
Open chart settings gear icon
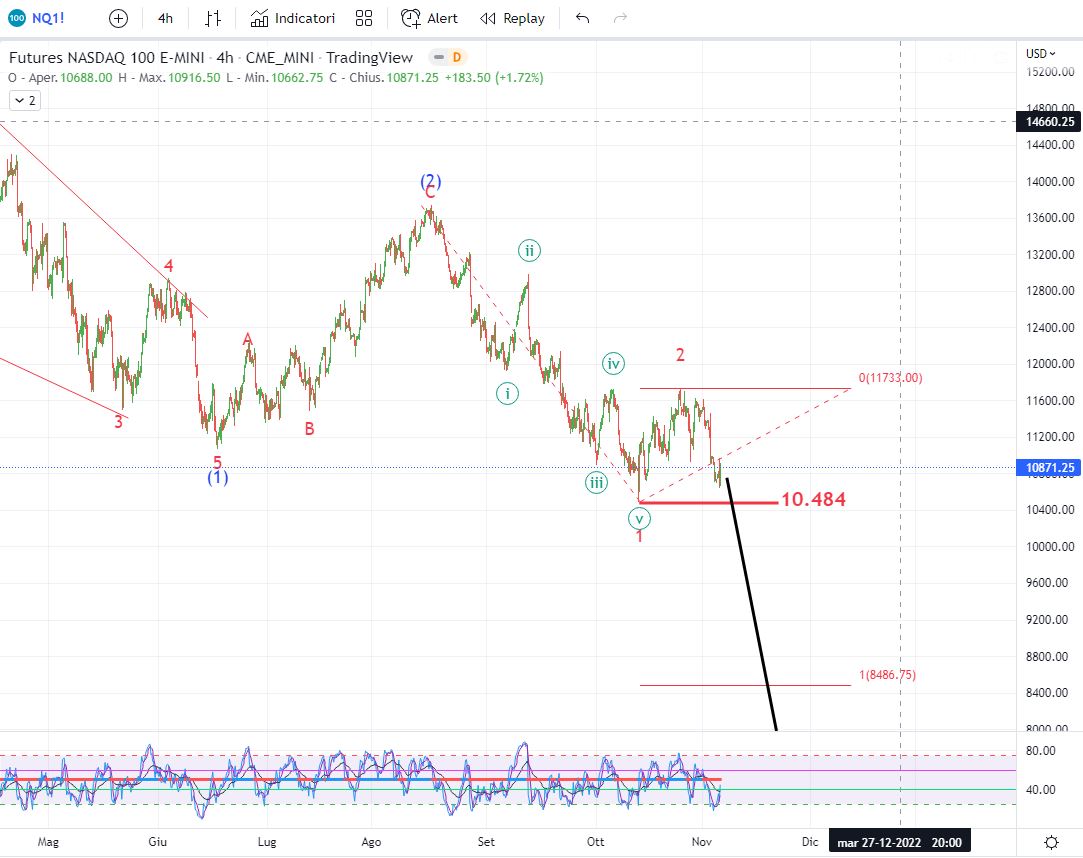[x=1051, y=842]
